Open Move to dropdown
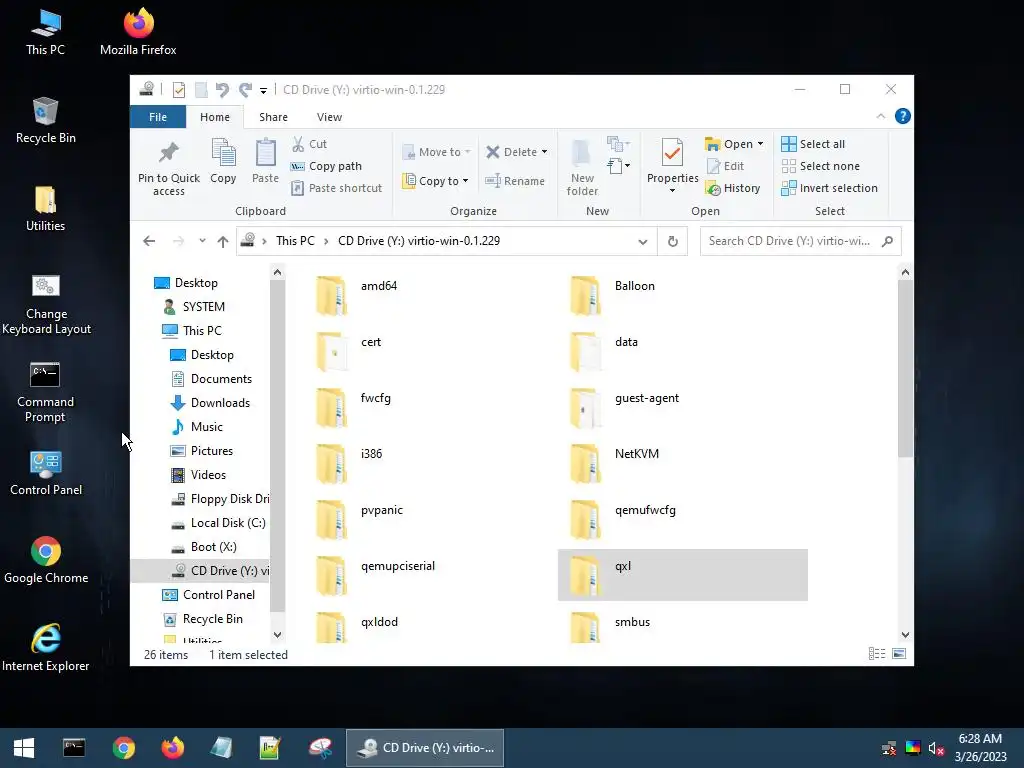 coord(436,152)
